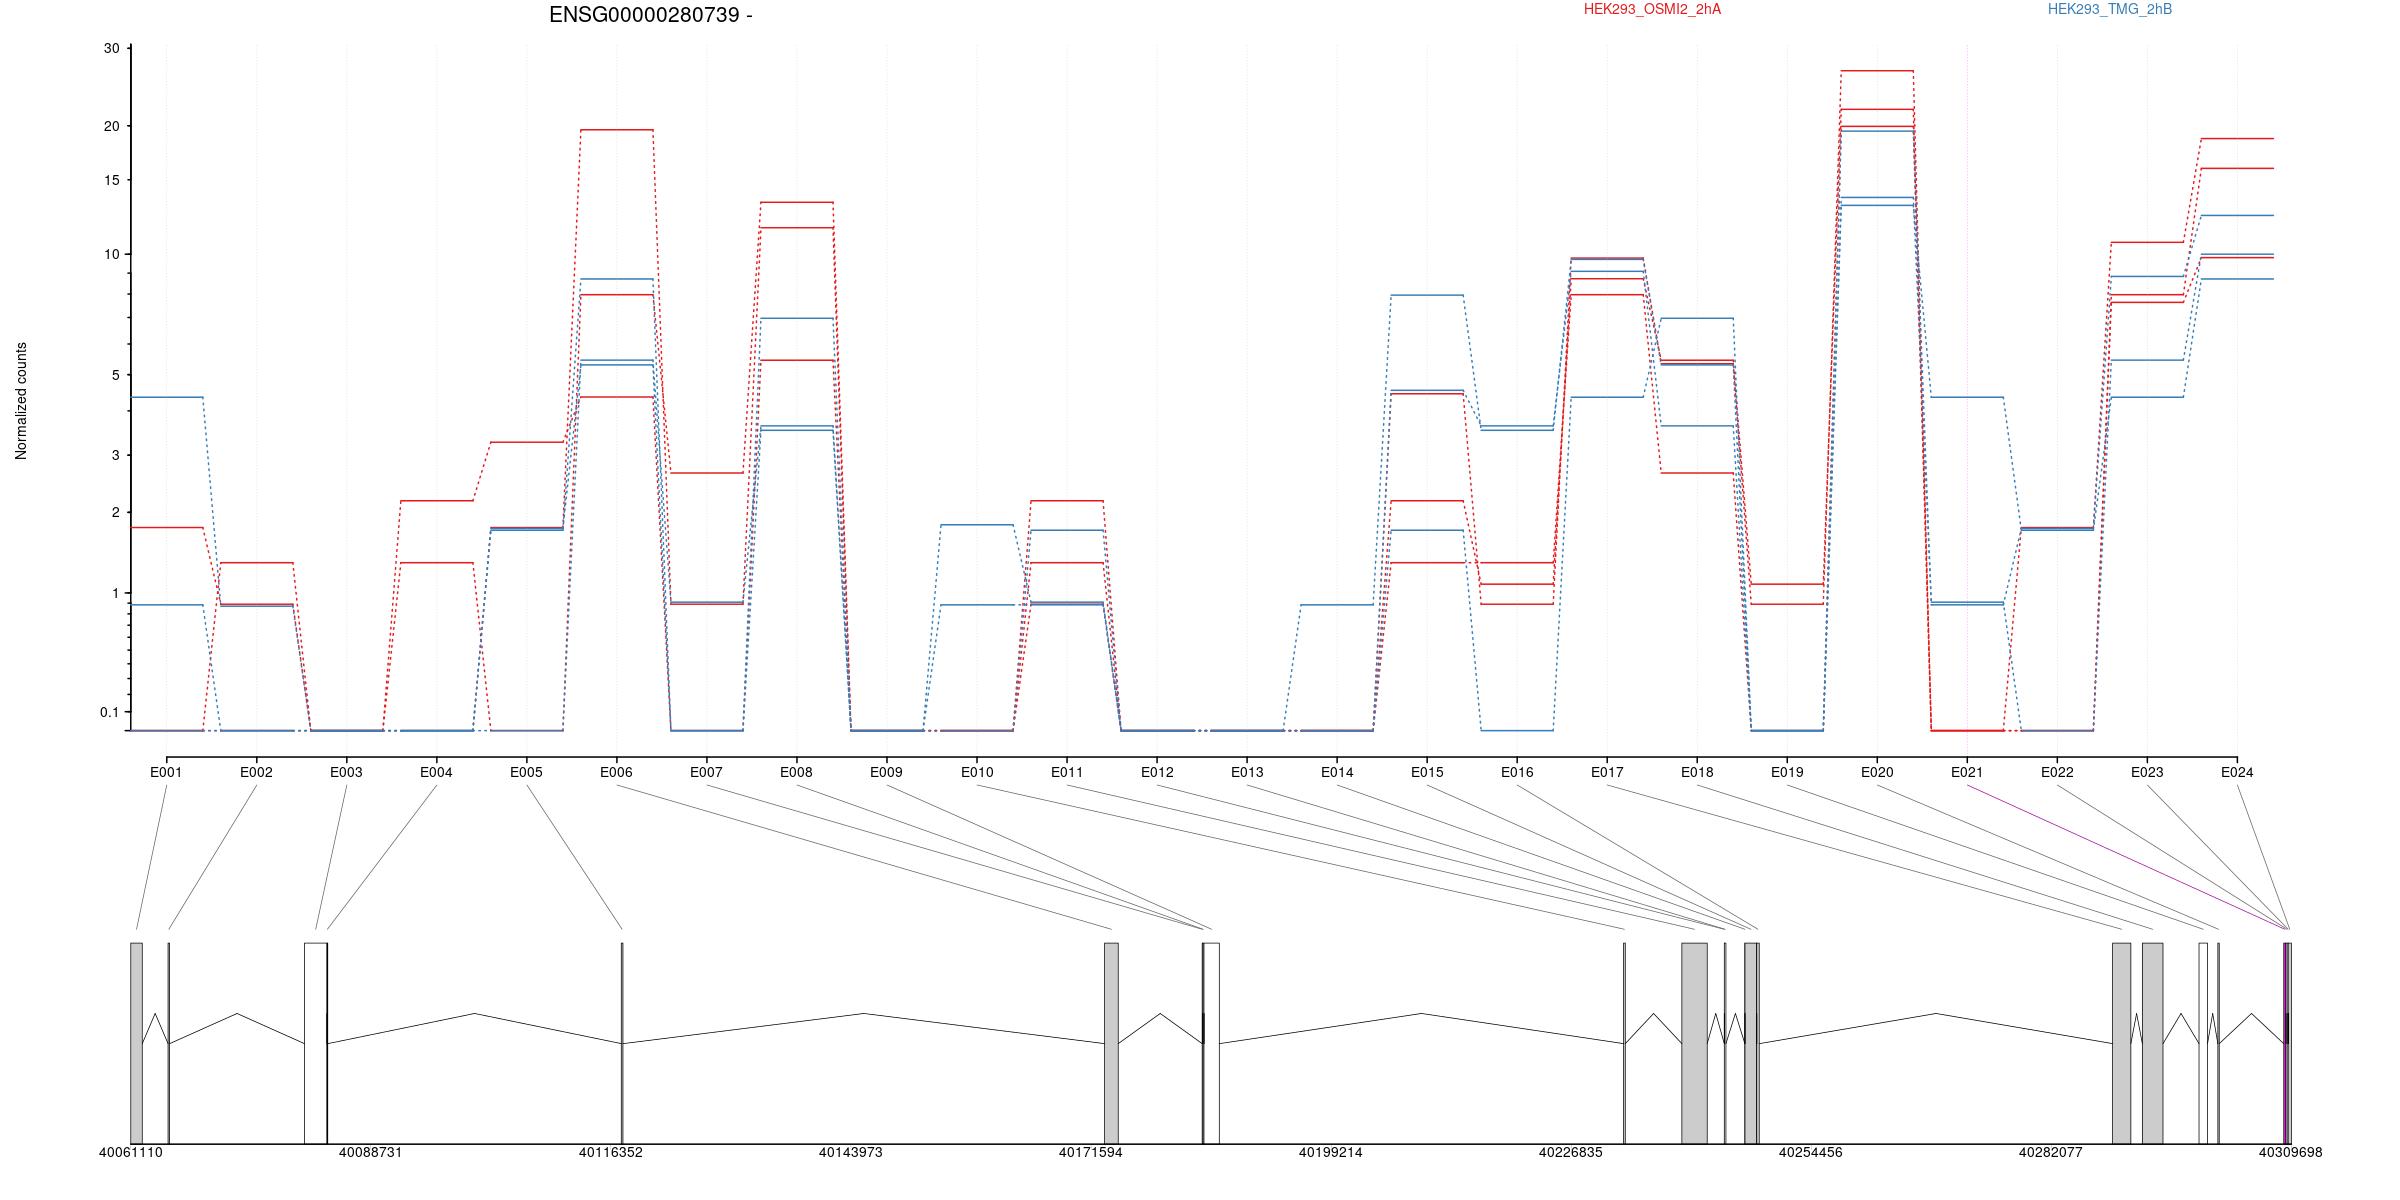This screenshot has width=2400, height=1200.
Task: Select the HEK293_TMG_2hB legend label
Action: 2110,9
